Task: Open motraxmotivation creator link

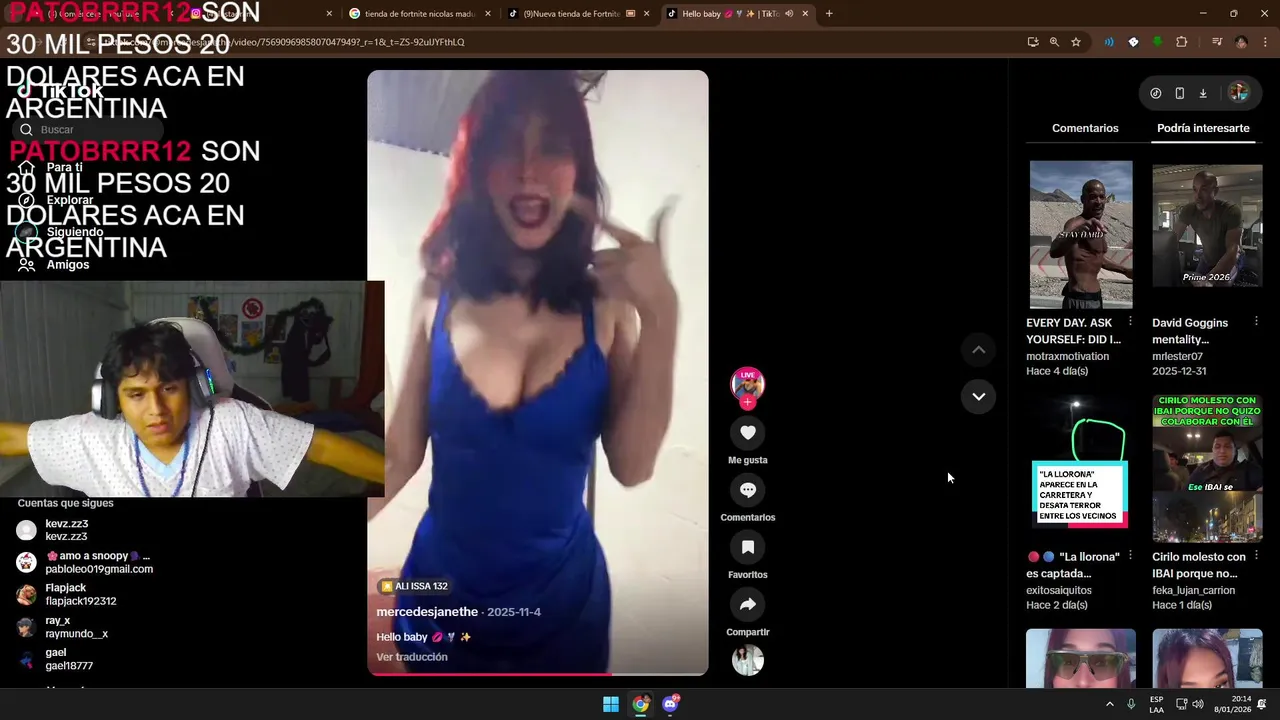Action: coord(1067,356)
